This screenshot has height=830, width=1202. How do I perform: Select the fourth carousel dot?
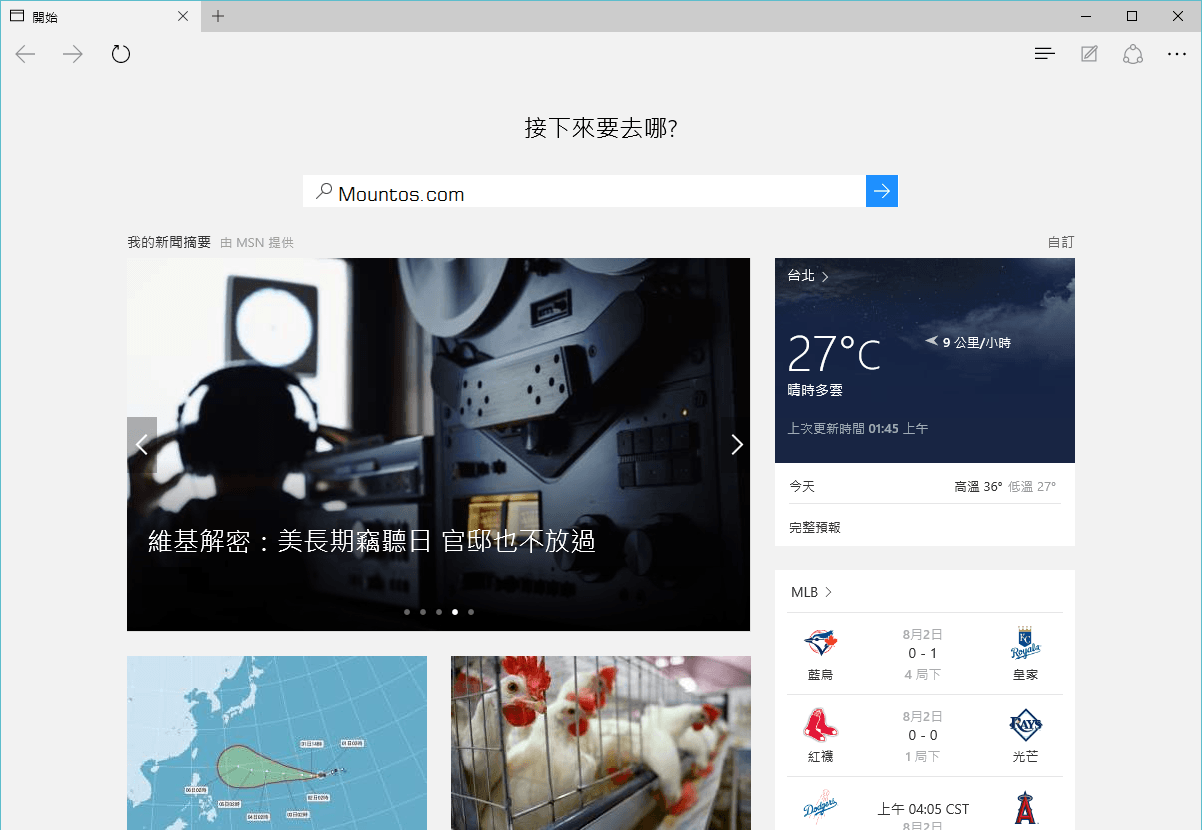[x=455, y=611]
